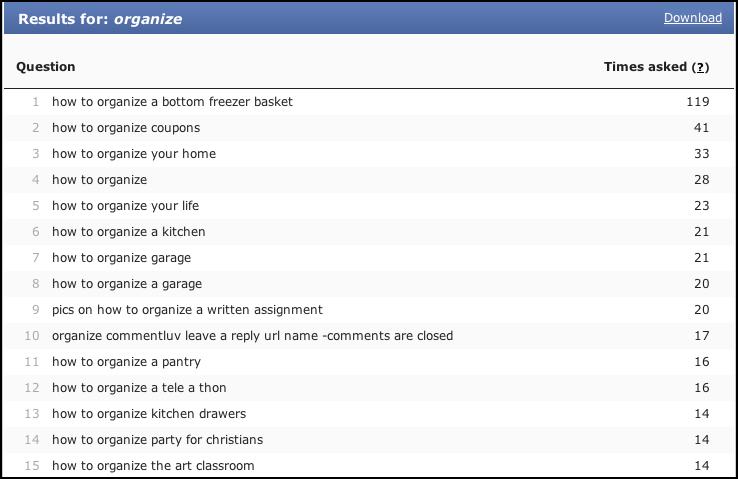Screen dimensions: 738x479
Task: Choose how to organize your home row
Action: coord(369,154)
